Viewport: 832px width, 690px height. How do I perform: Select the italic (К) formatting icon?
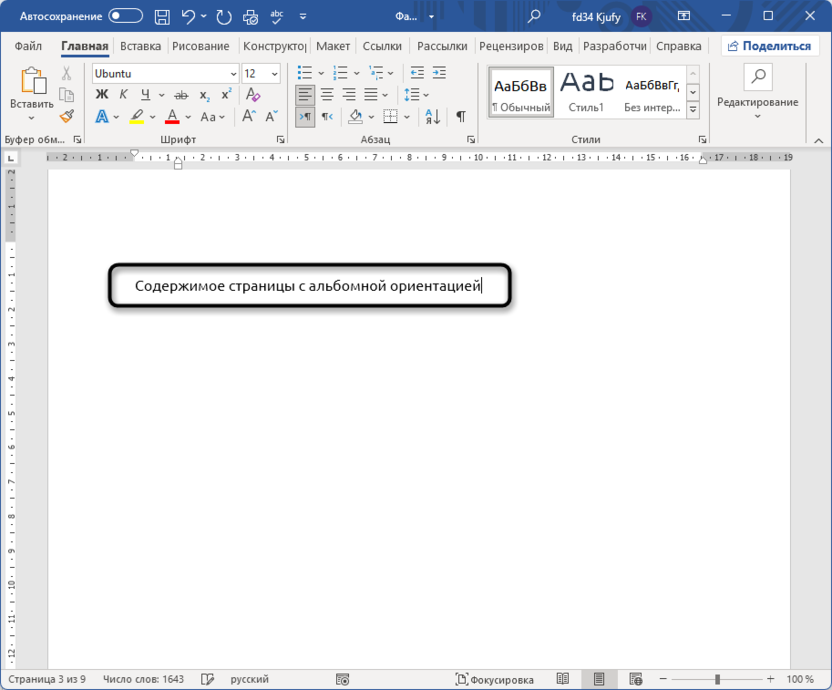pyautogui.click(x=124, y=93)
